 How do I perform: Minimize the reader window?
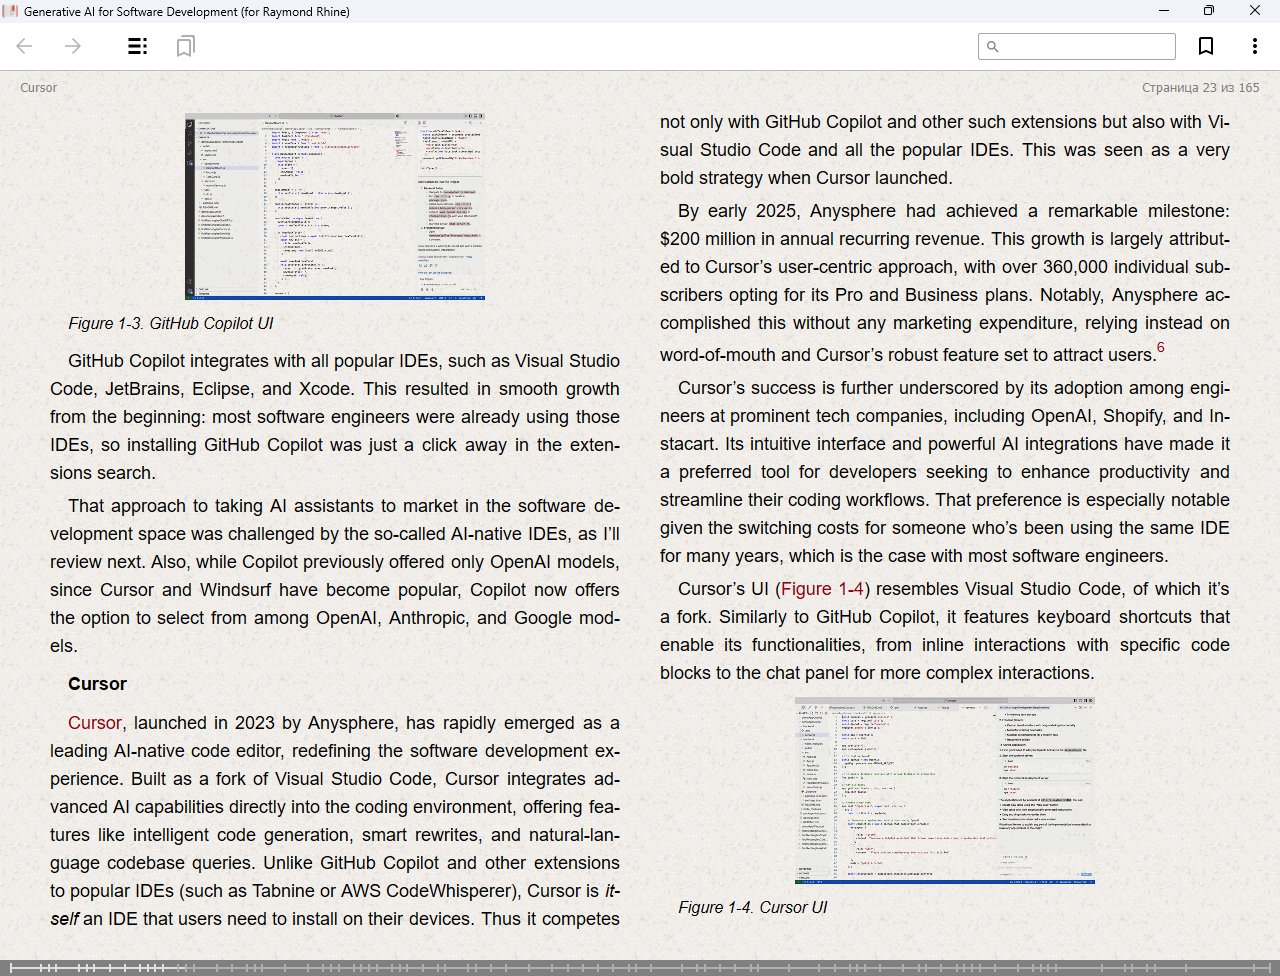point(1163,11)
